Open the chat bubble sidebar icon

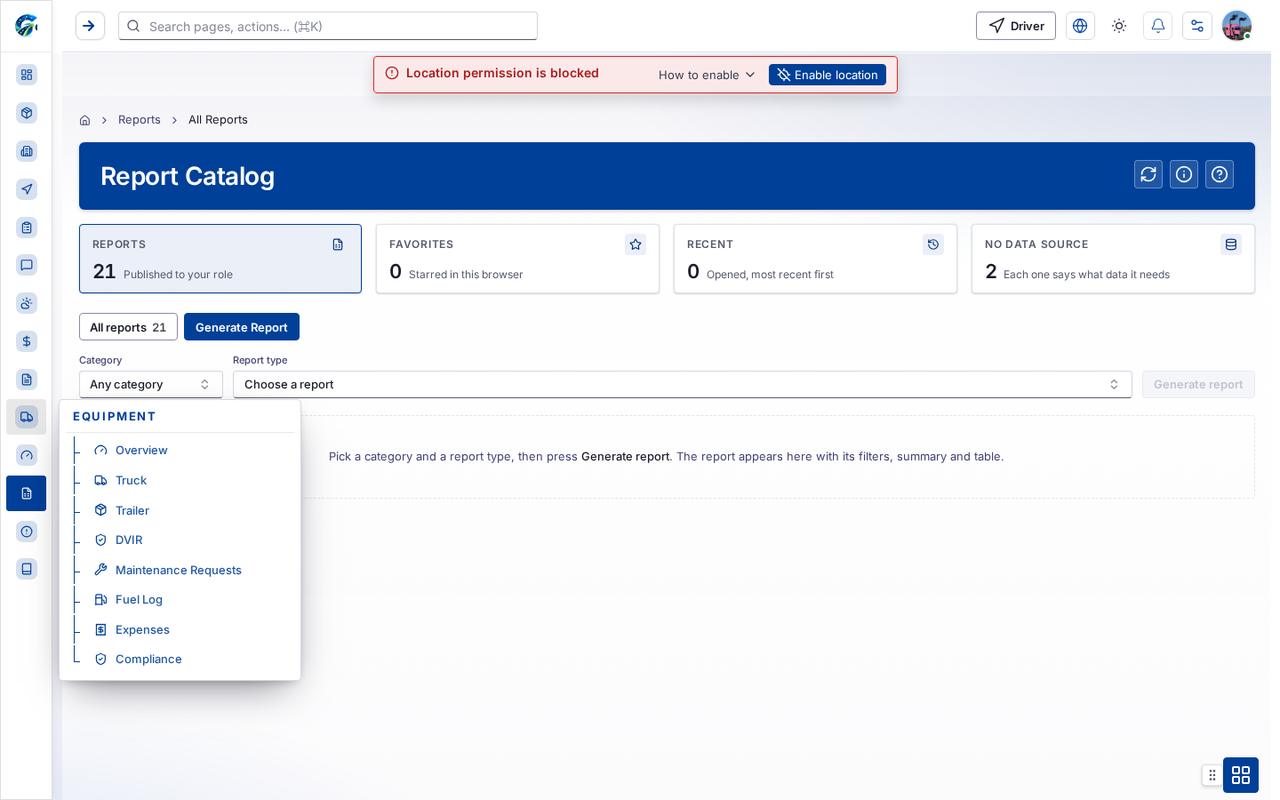point(27,265)
